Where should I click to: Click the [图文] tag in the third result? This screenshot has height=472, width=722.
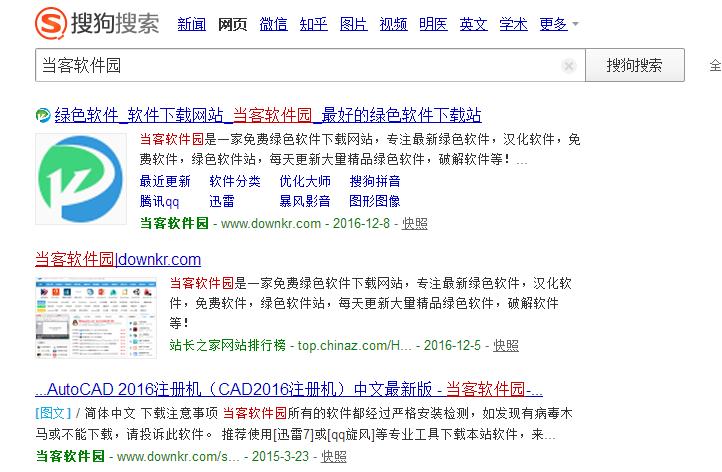click(53, 413)
